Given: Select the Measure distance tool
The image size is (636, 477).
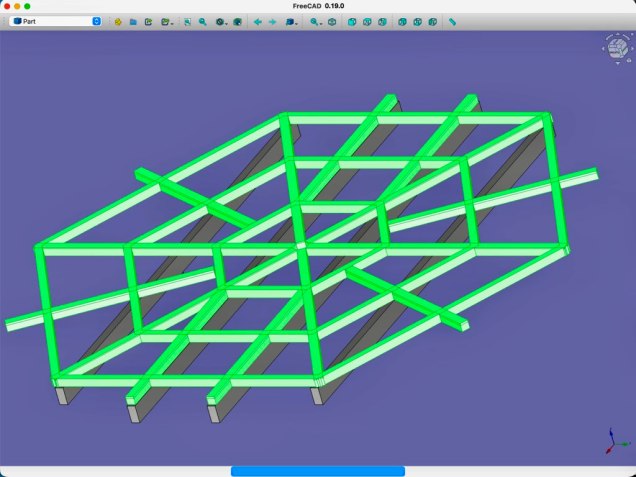Looking at the screenshot, I should pos(453,21).
